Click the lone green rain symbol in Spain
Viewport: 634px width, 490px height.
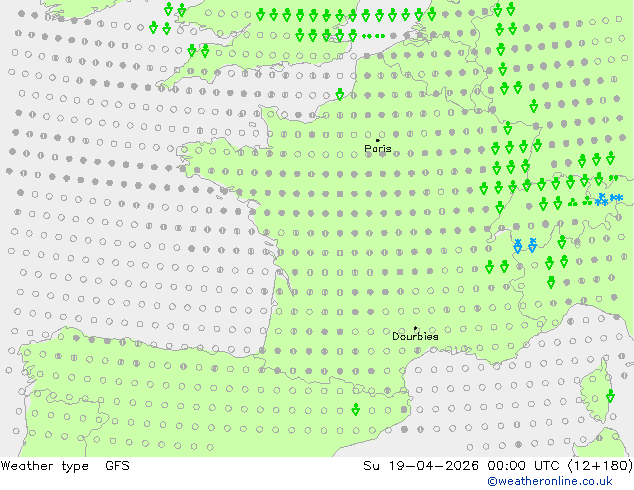(x=355, y=409)
